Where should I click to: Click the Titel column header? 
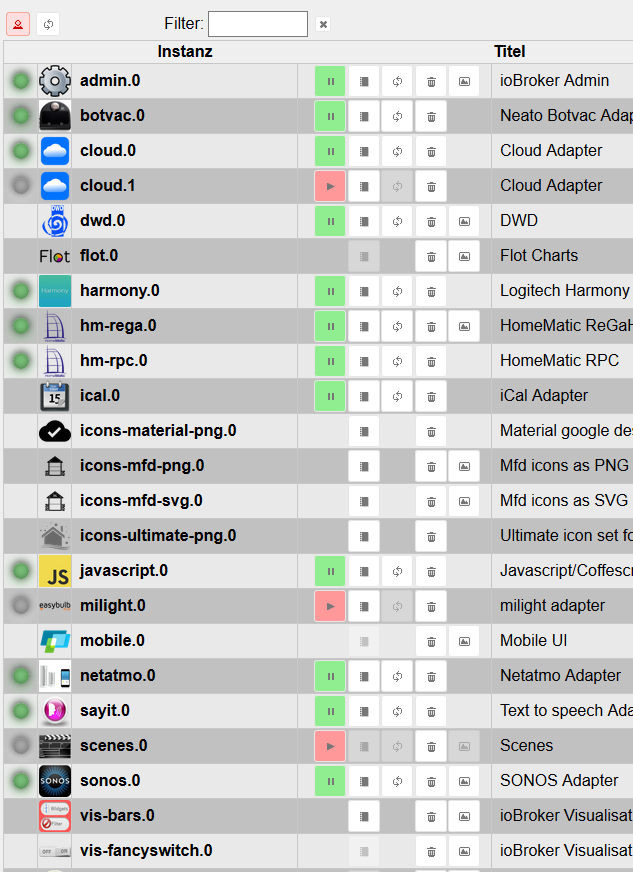click(510, 52)
